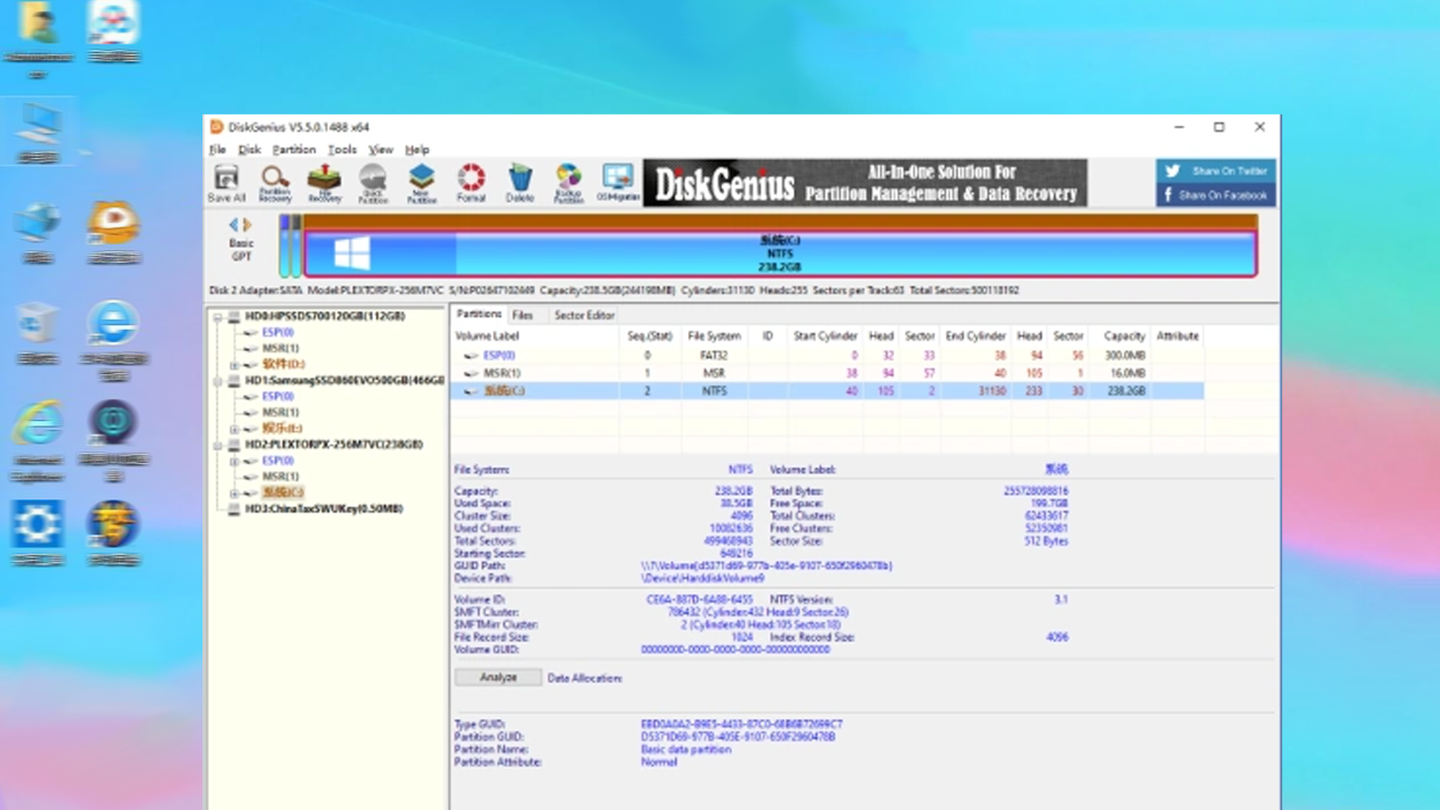Select HD1:SamsungSSD860EVO500GB in the disk tree
The image size is (1440, 810).
tap(345, 380)
